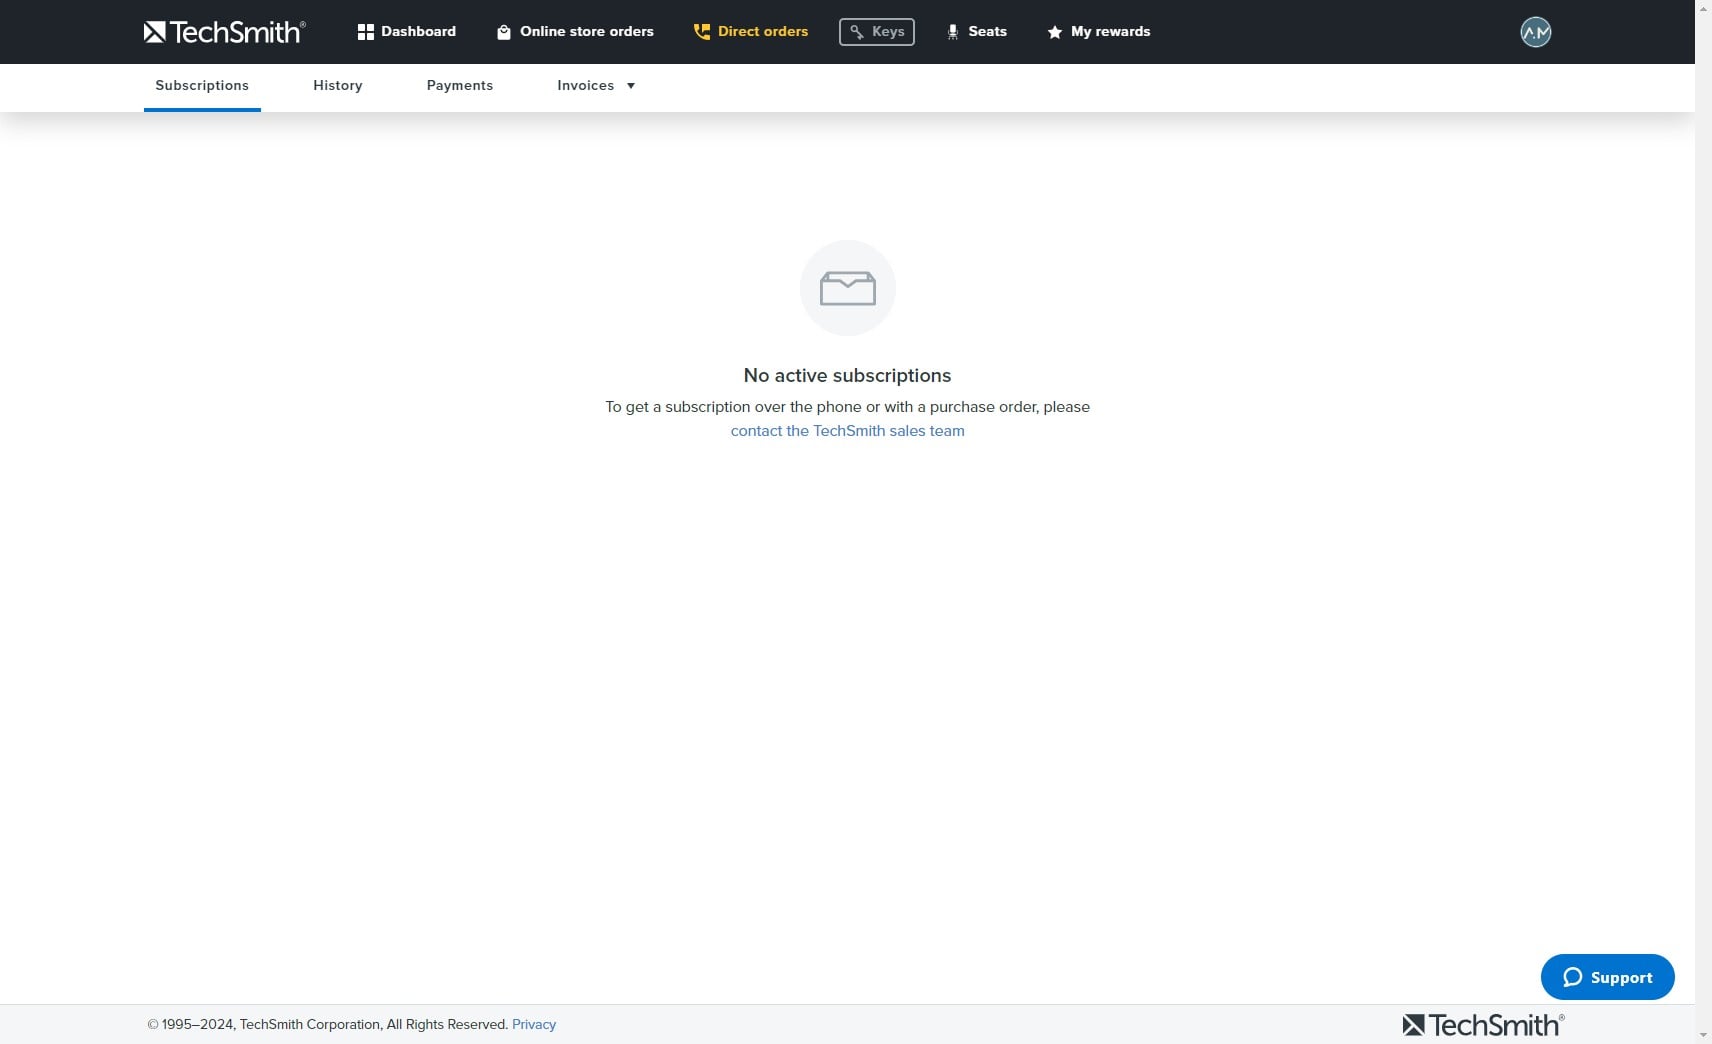1712x1044 pixels.
Task: Select Direct orders in the top navigation
Action: click(751, 32)
